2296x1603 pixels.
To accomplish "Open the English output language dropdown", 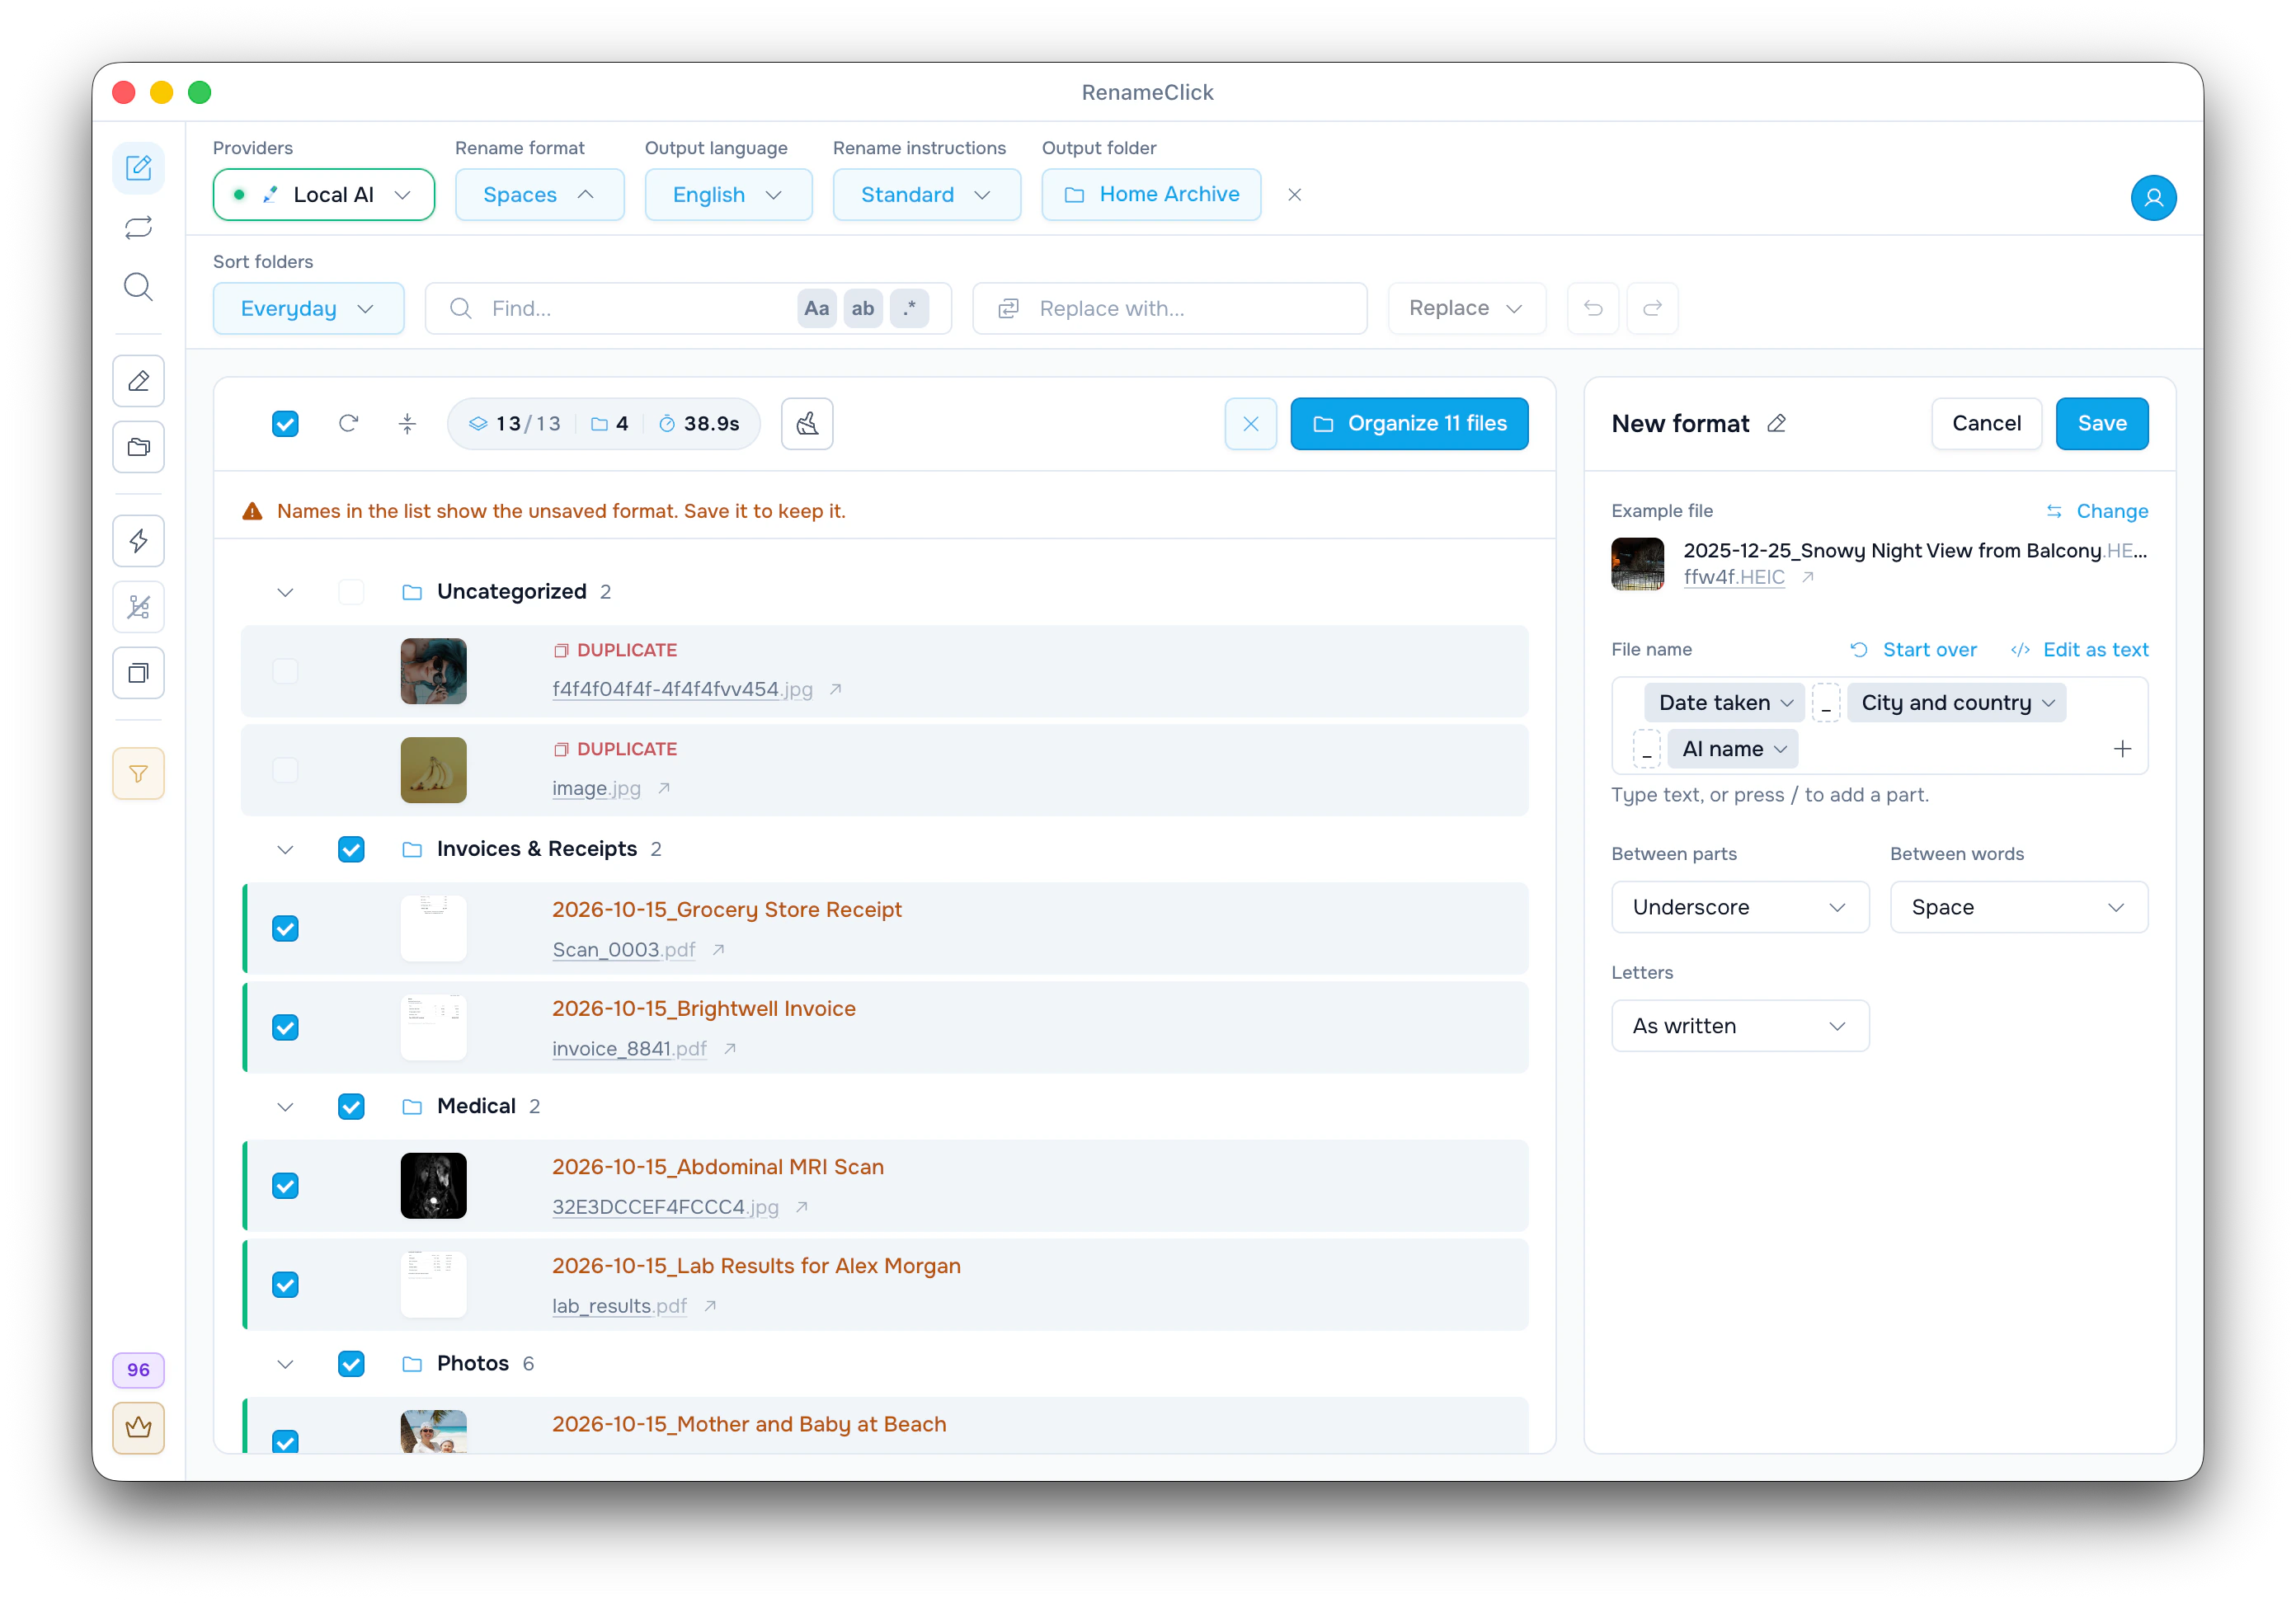I will 728,194.
